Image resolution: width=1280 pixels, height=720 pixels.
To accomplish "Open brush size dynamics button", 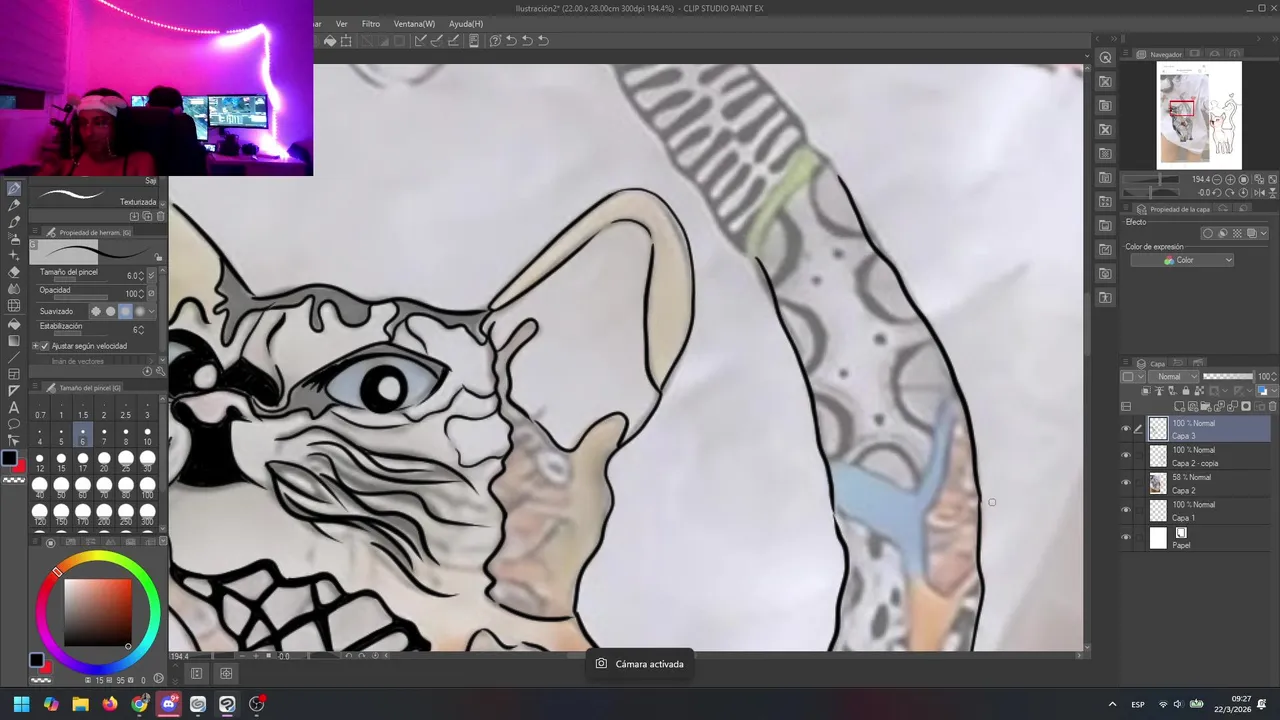I will (x=151, y=275).
